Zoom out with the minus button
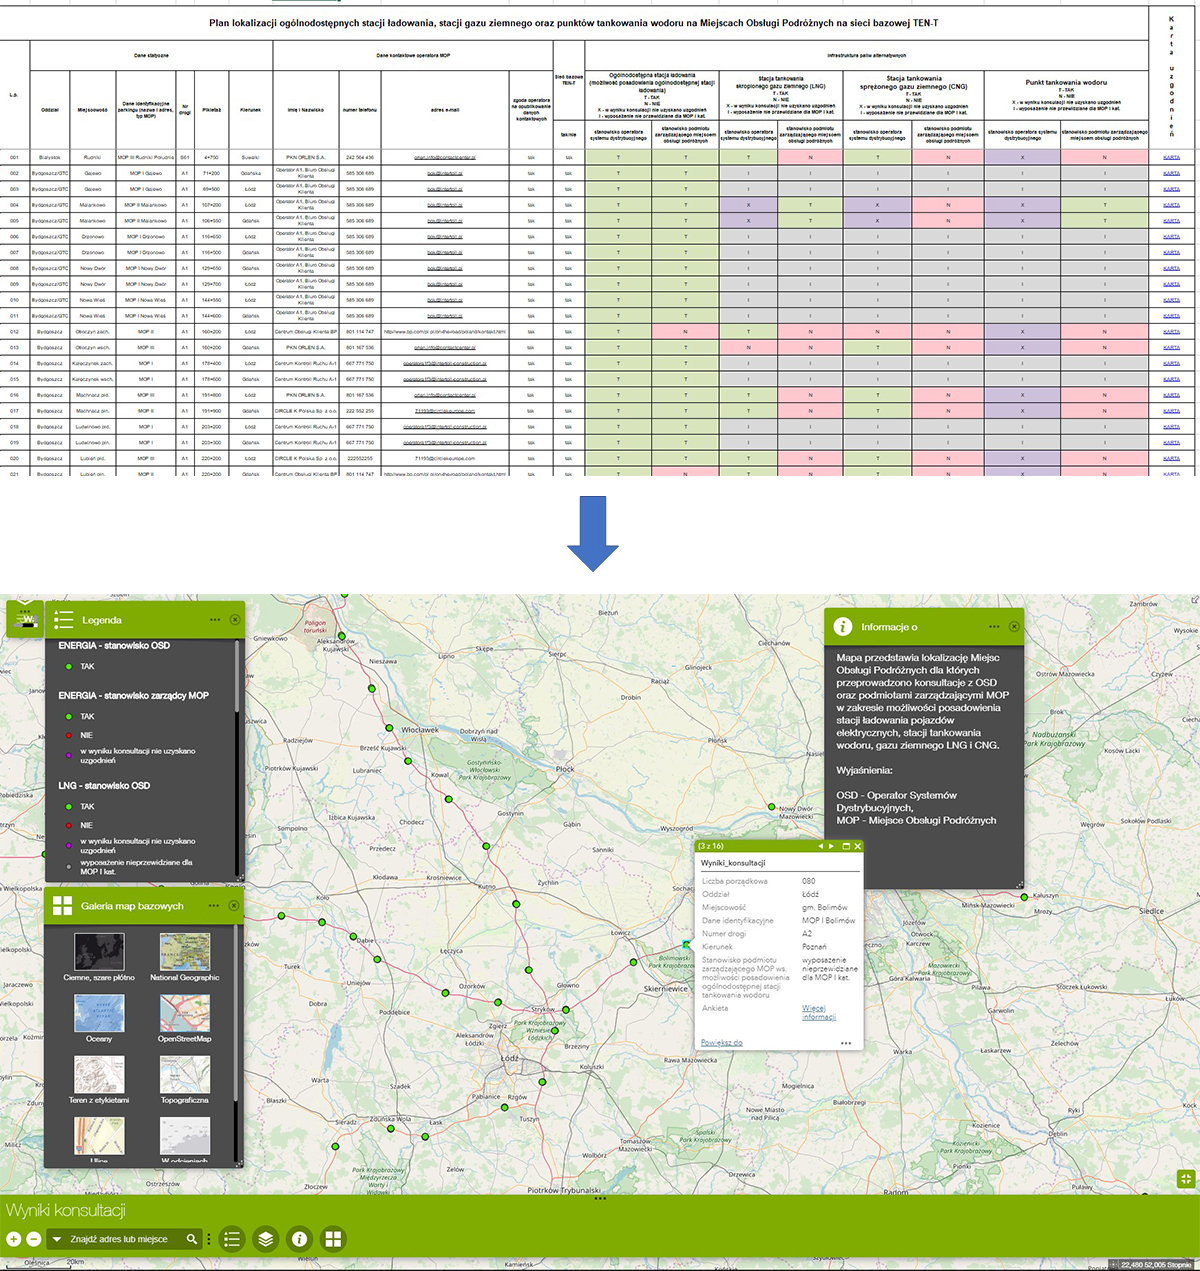 33,1239
